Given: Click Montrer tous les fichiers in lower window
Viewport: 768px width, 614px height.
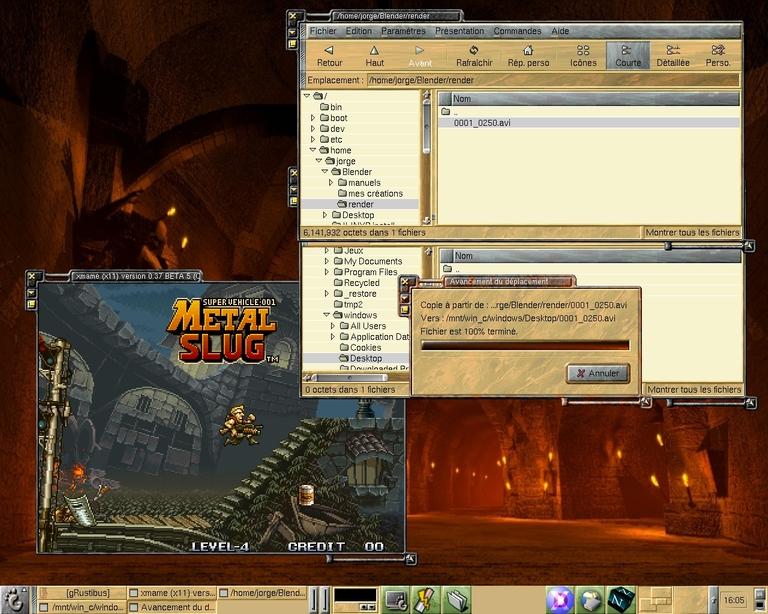Looking at the screenshot, I should [694, 390].
